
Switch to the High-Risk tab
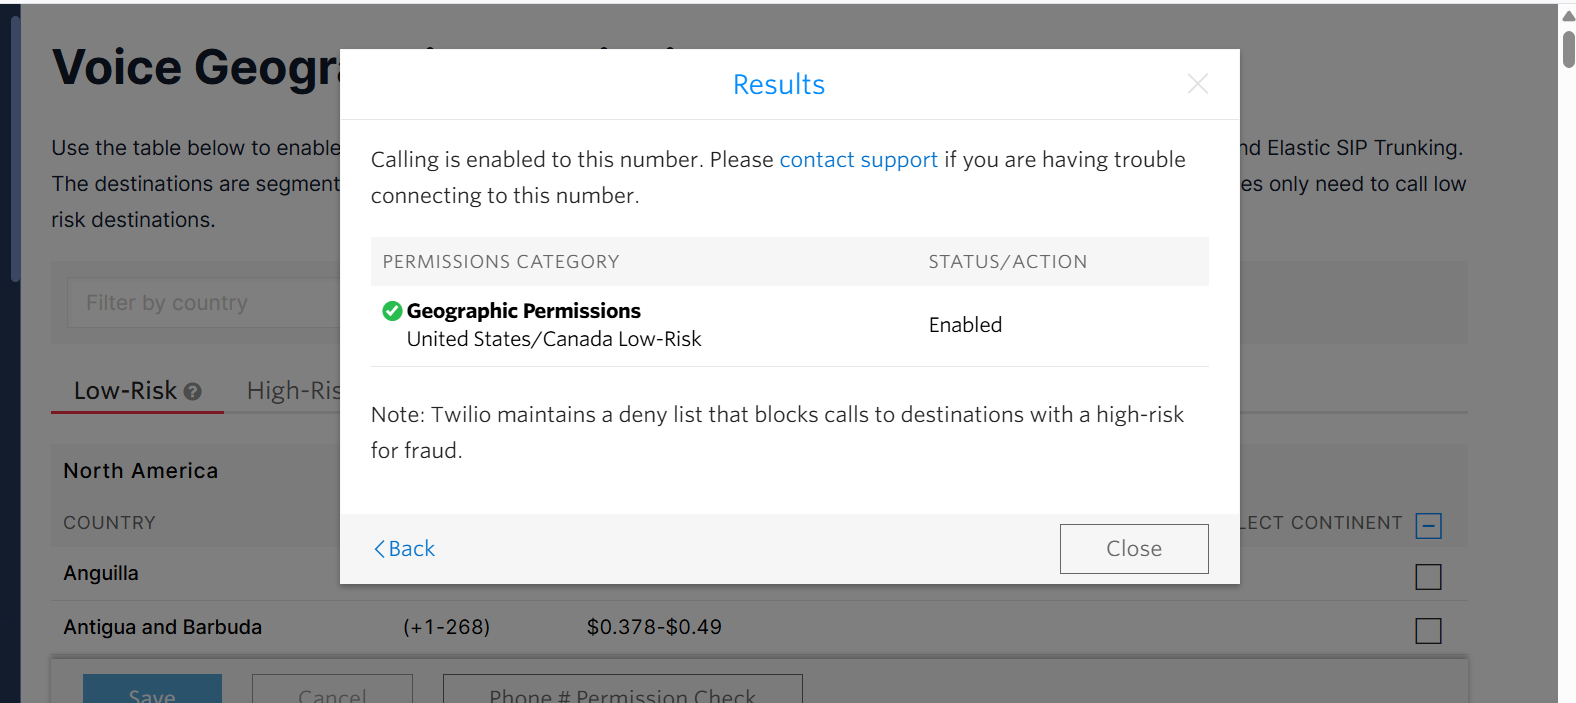293,391
